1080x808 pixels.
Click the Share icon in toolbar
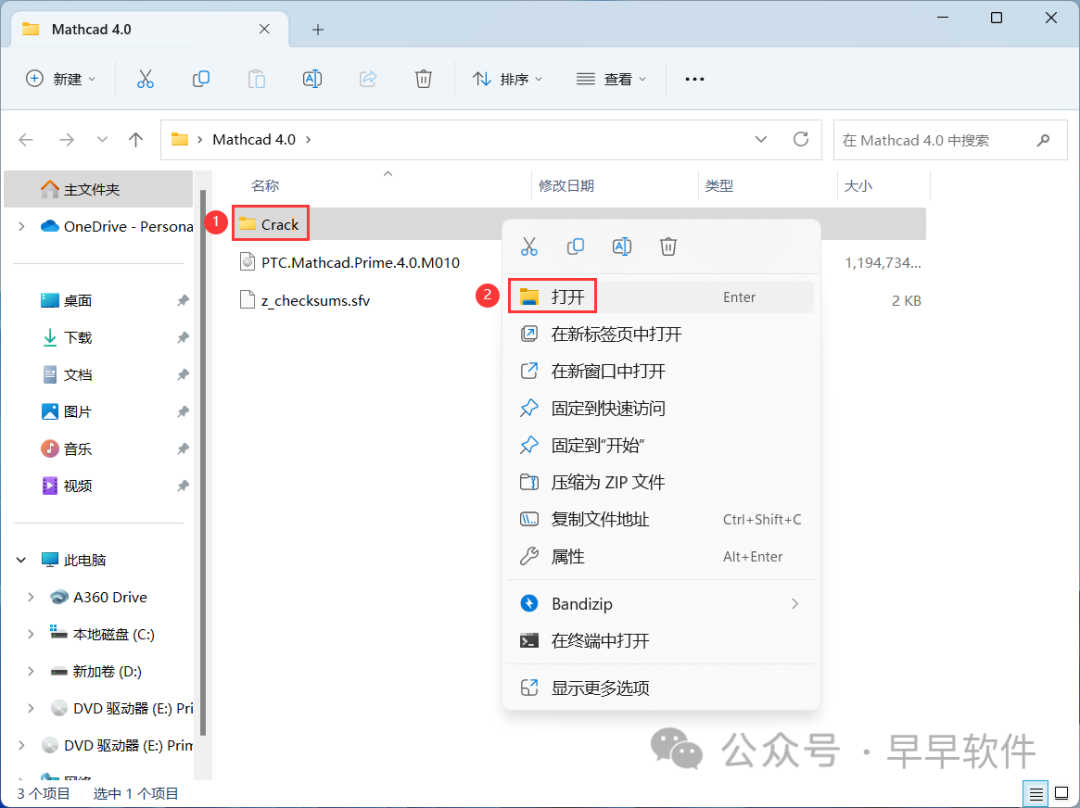[368, 79]
